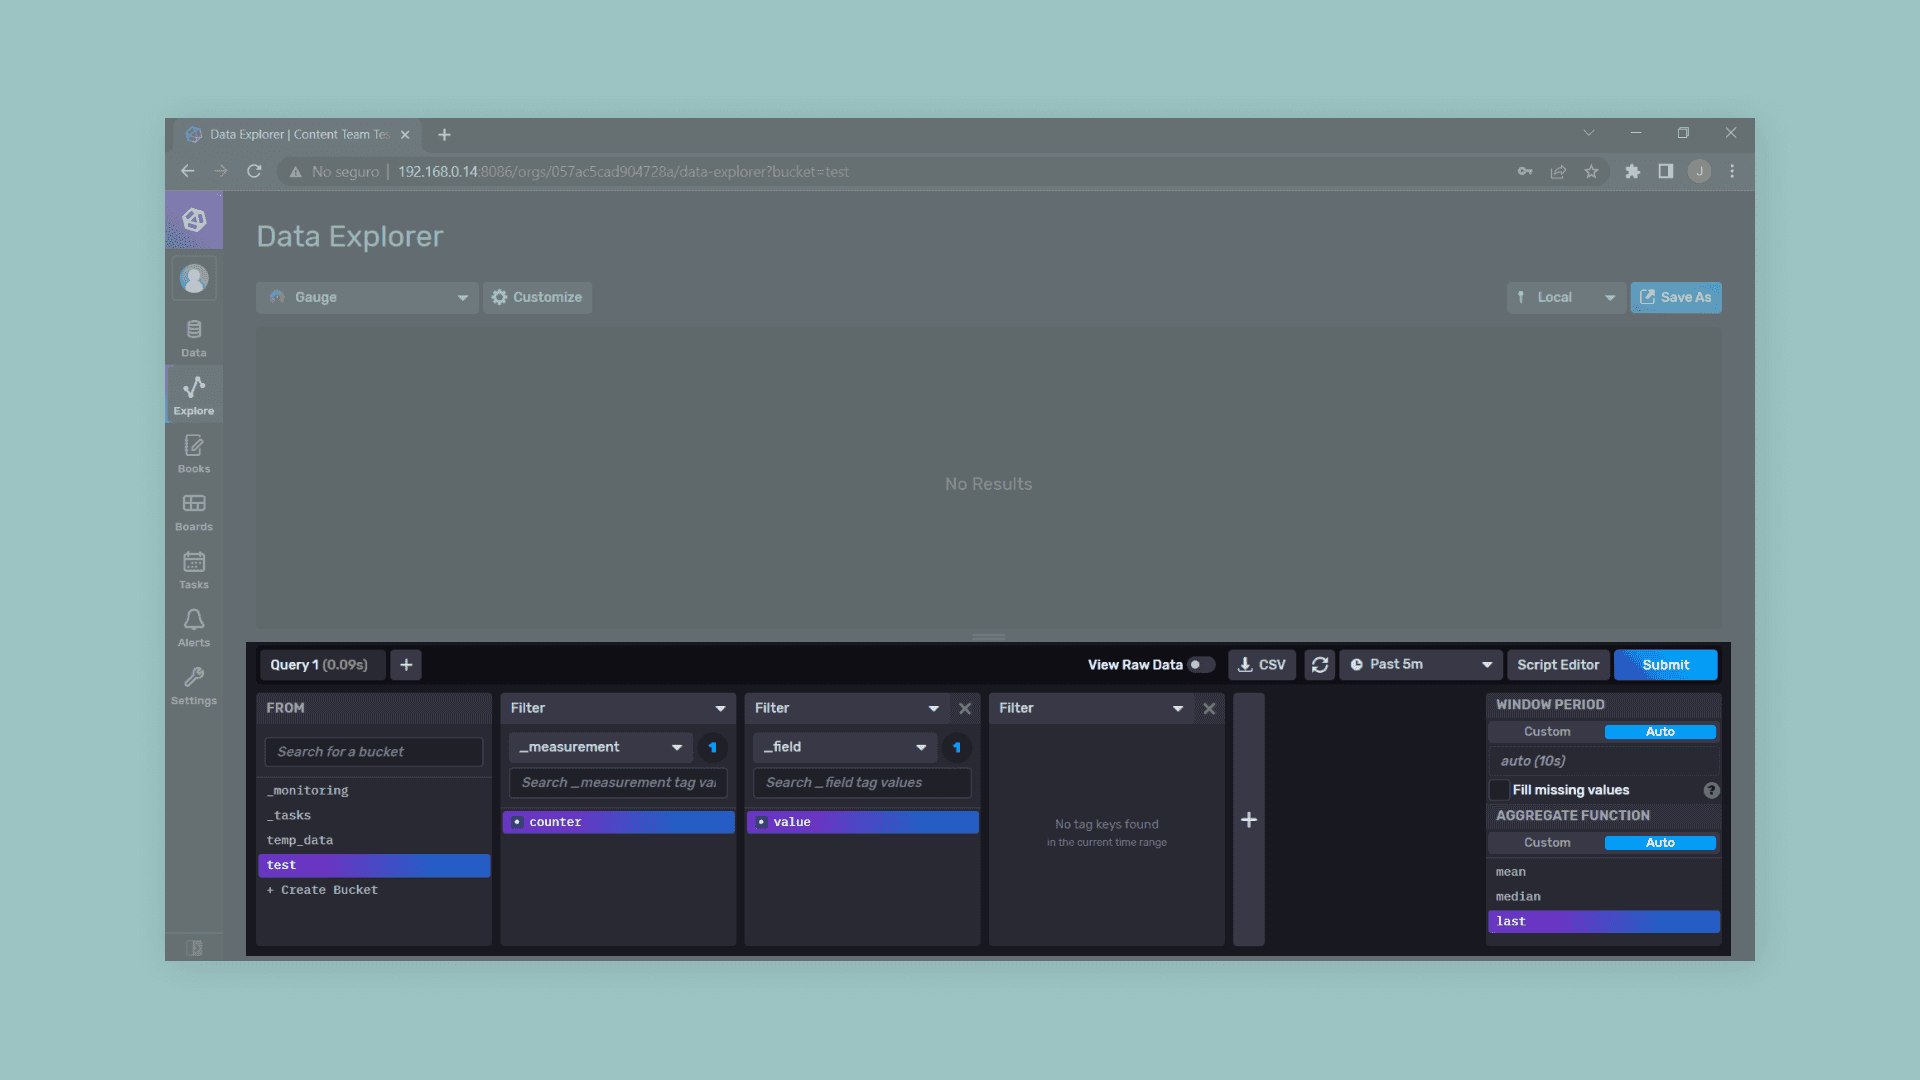Screen dimensions: 1920x1080
Task: Click the Search for a bucket field
Action: (373, 752)
